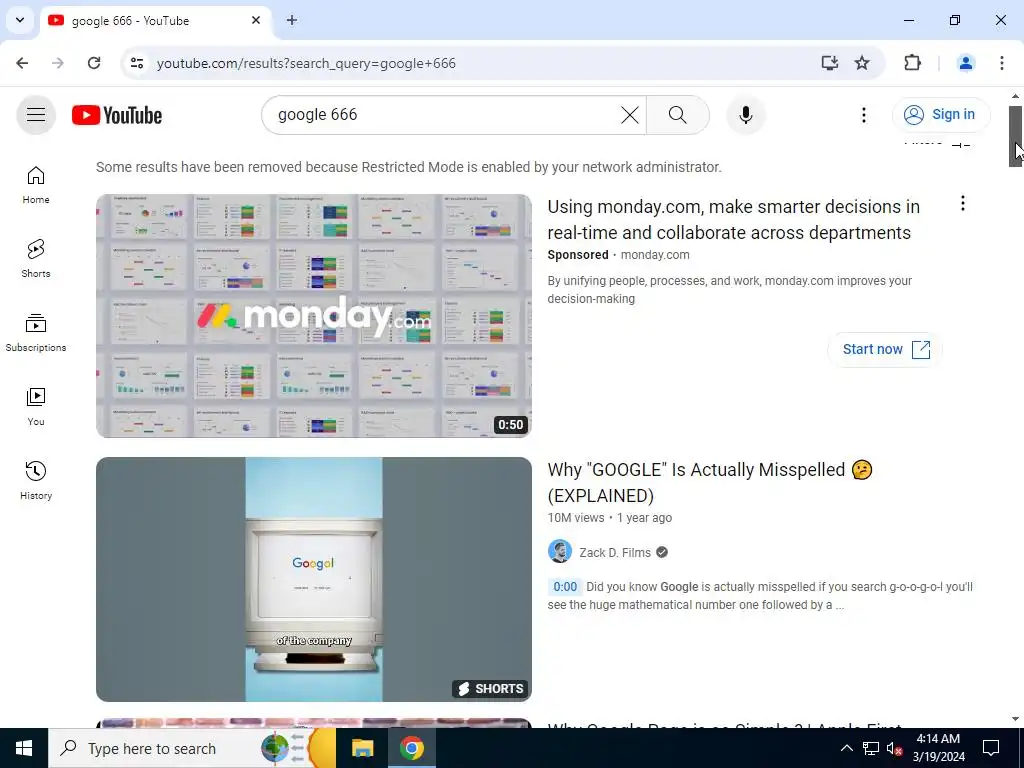The width and height of the screenshot is (1024, 768).
Task: Go to Home in sidebar
Action: pos(36,185)
